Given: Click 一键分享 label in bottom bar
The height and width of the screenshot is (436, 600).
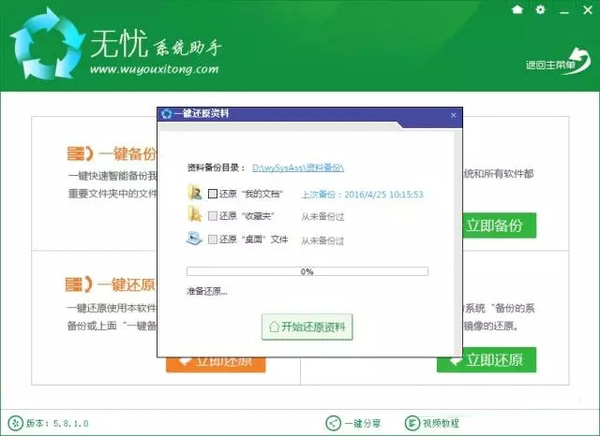Looking at the screenshot, I should coord(363,423).
